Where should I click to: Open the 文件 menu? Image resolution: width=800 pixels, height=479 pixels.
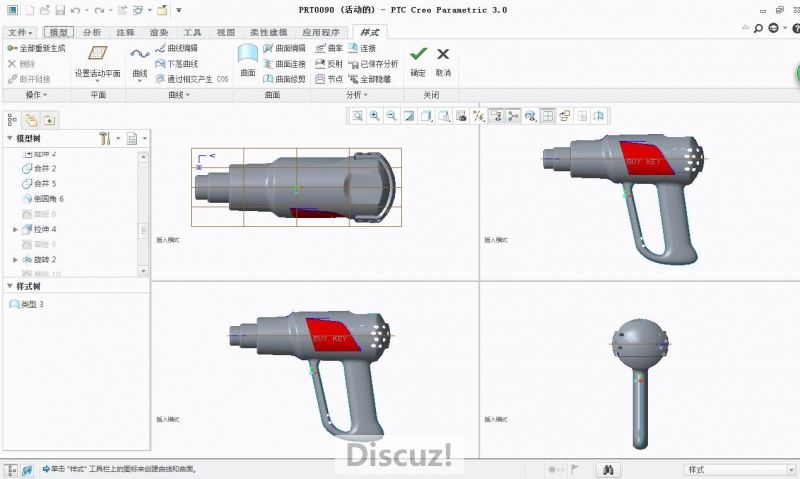click(x=19, y=32)
